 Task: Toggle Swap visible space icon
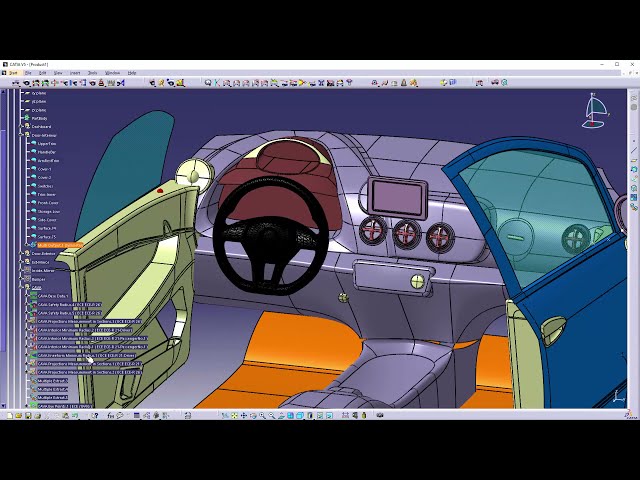coord(329,416)
